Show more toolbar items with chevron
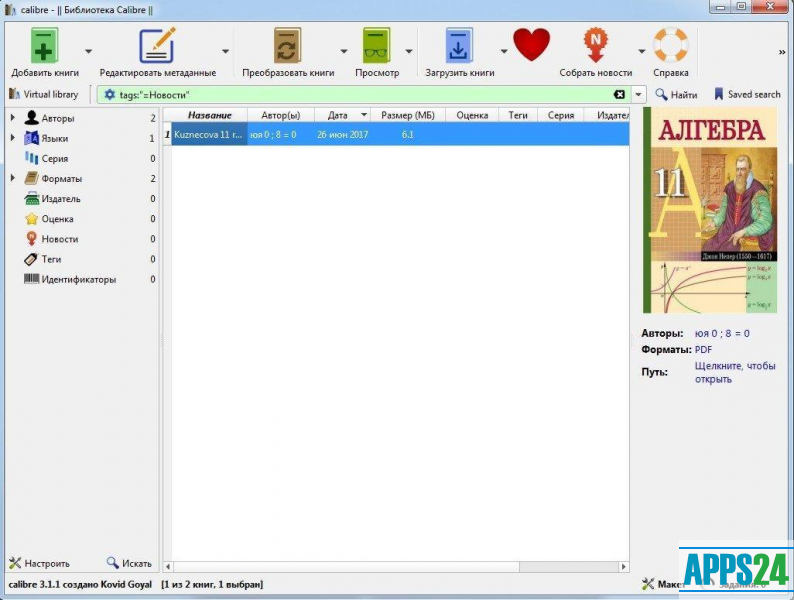The height and width of the screenshot is (600, 794). (x=782, y=52)
